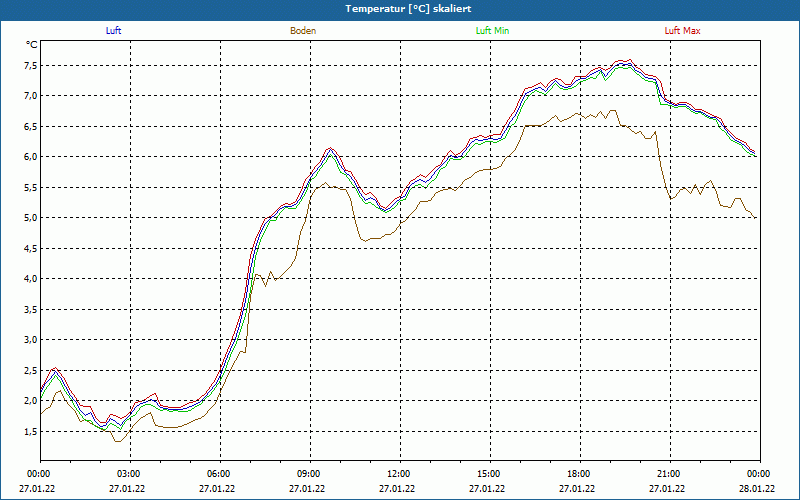Click the 2,5 y-axis value
The height and width of the screenshot is (500, 800).
[x=31, y=370]
